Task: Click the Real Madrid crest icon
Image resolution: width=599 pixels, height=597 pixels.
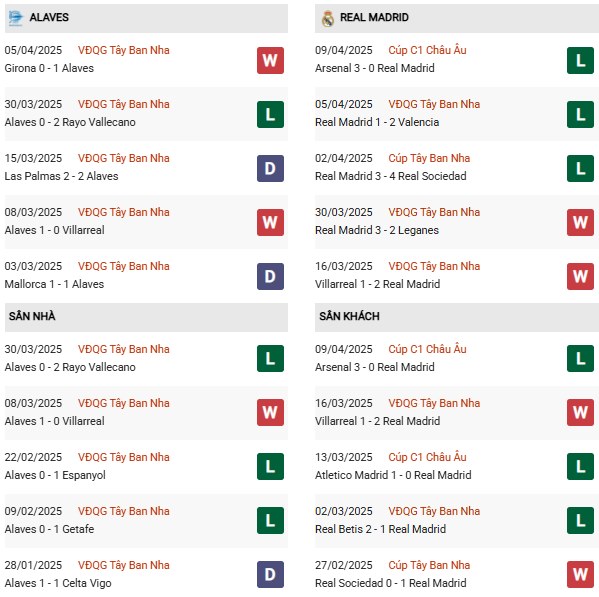Action: tap(327, 18)
